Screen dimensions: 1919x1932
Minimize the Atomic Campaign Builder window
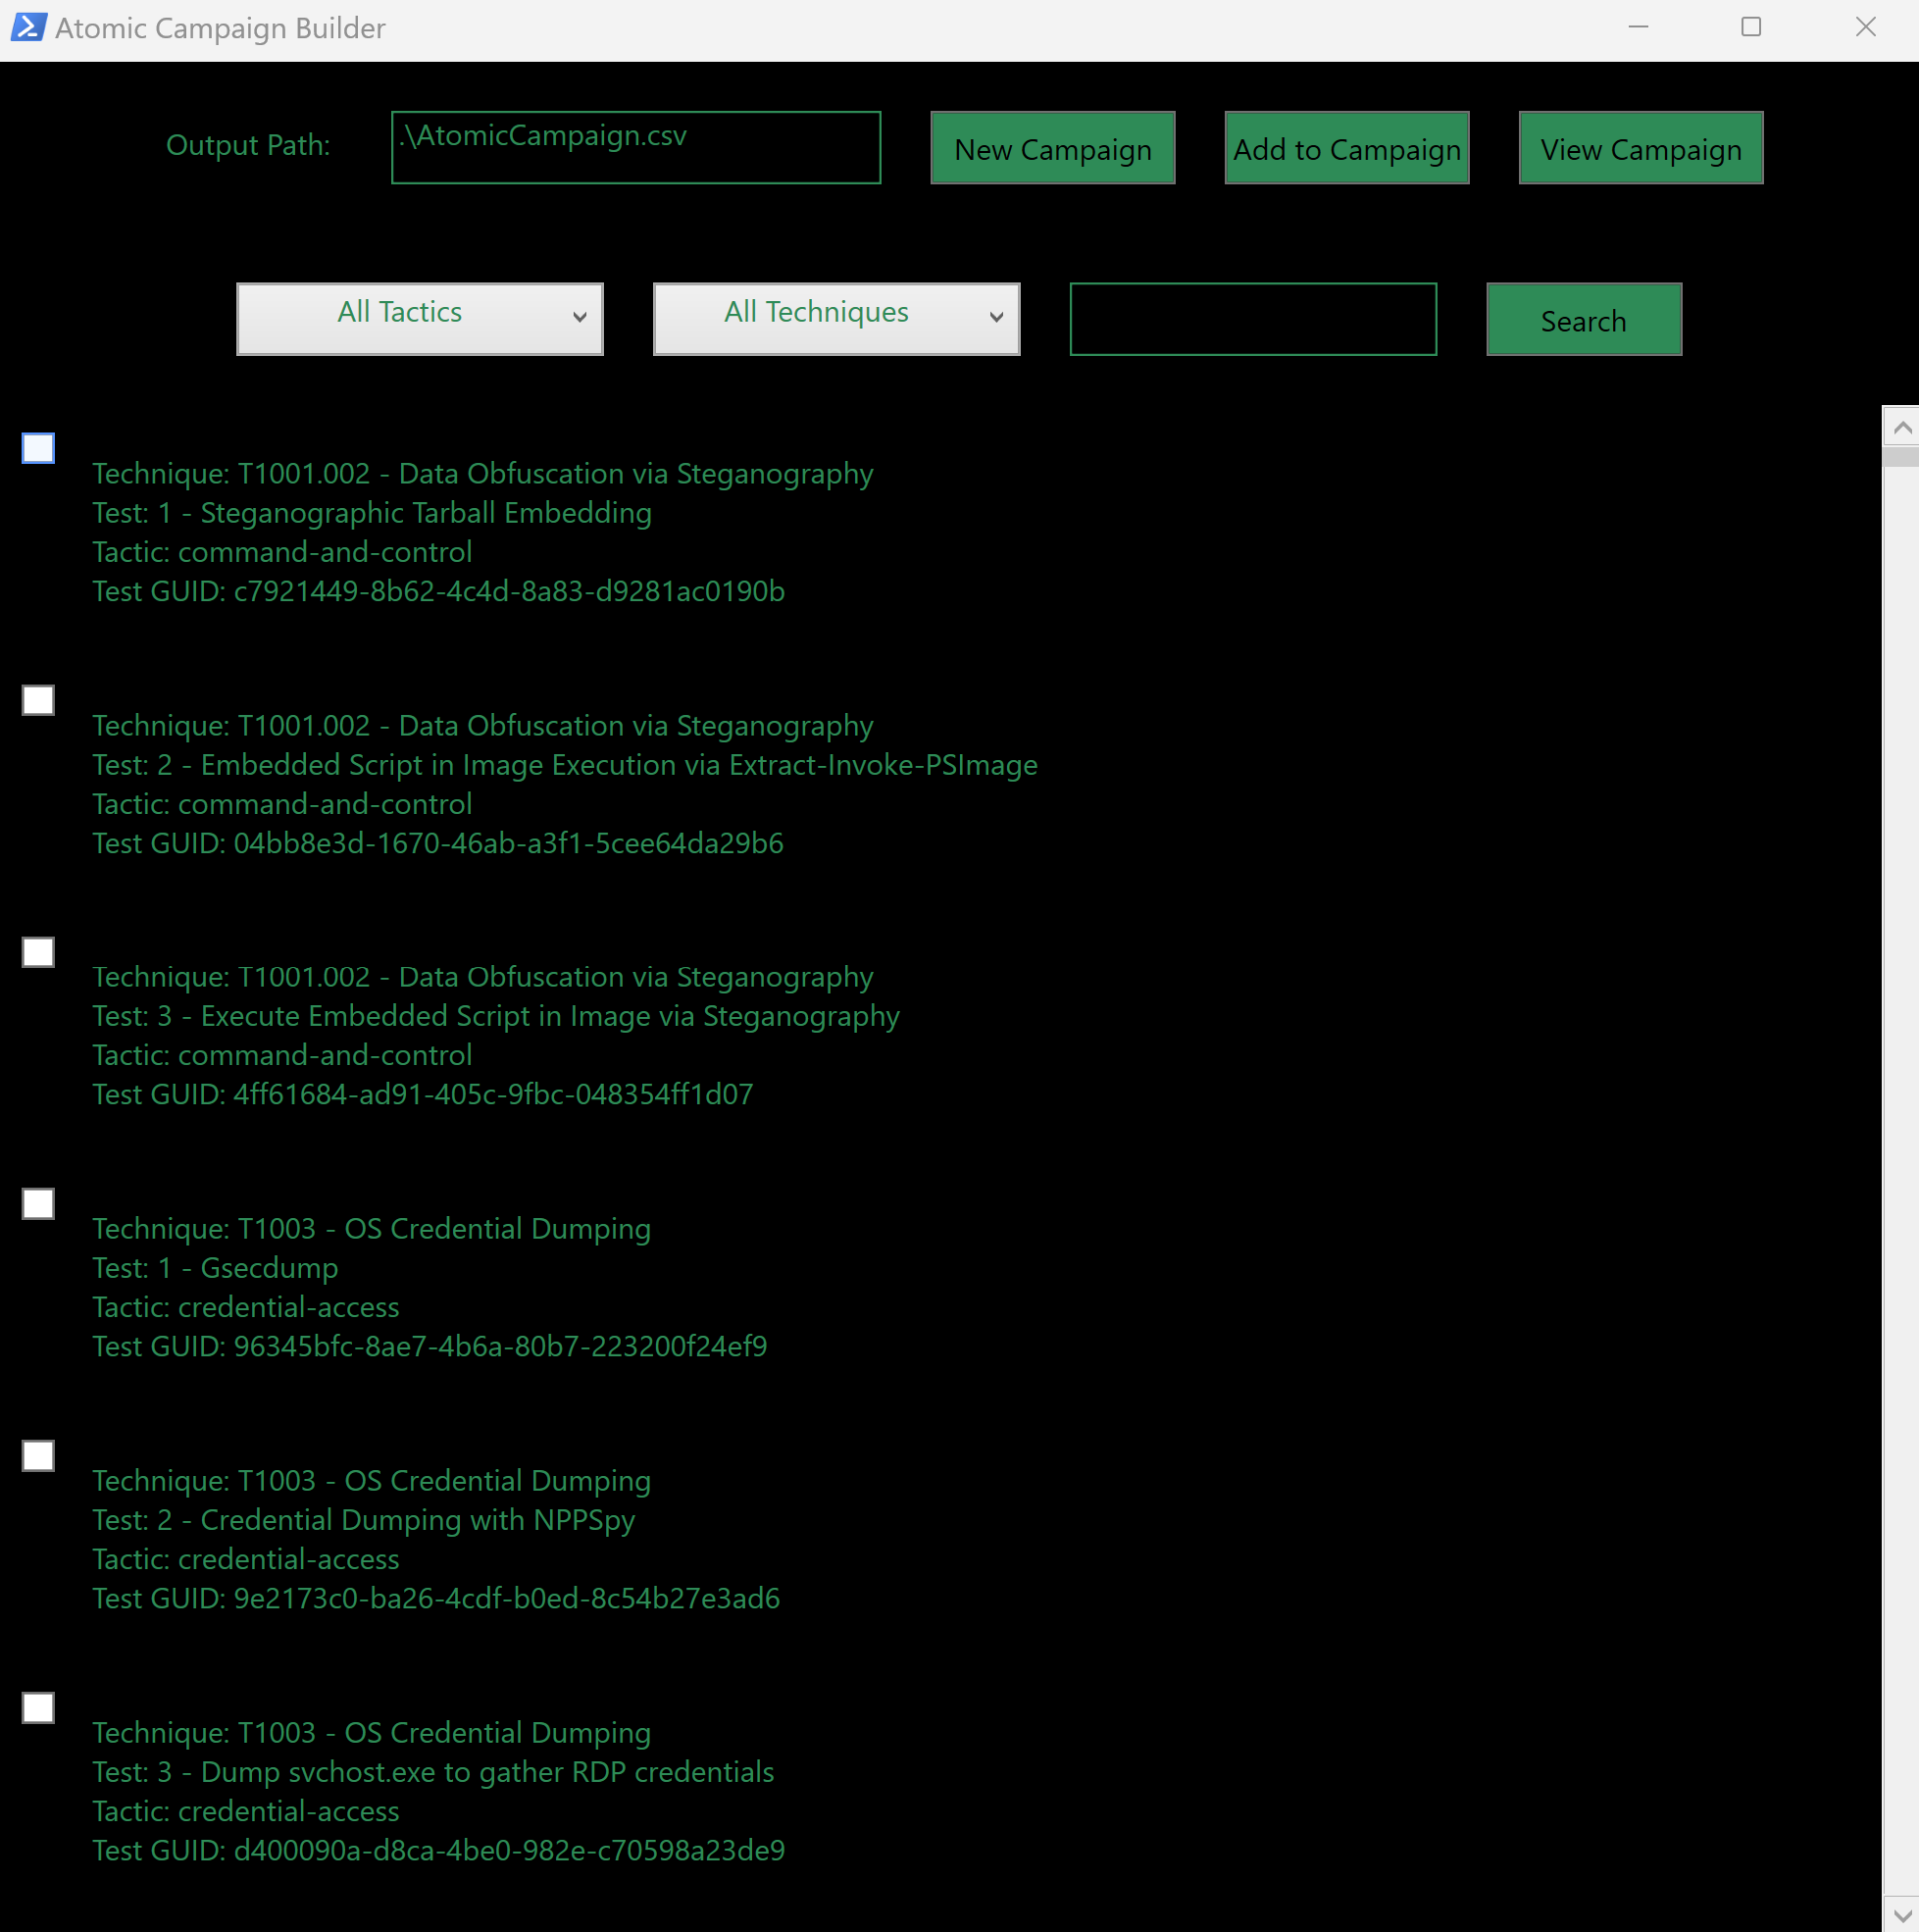tap(1637, 27)
